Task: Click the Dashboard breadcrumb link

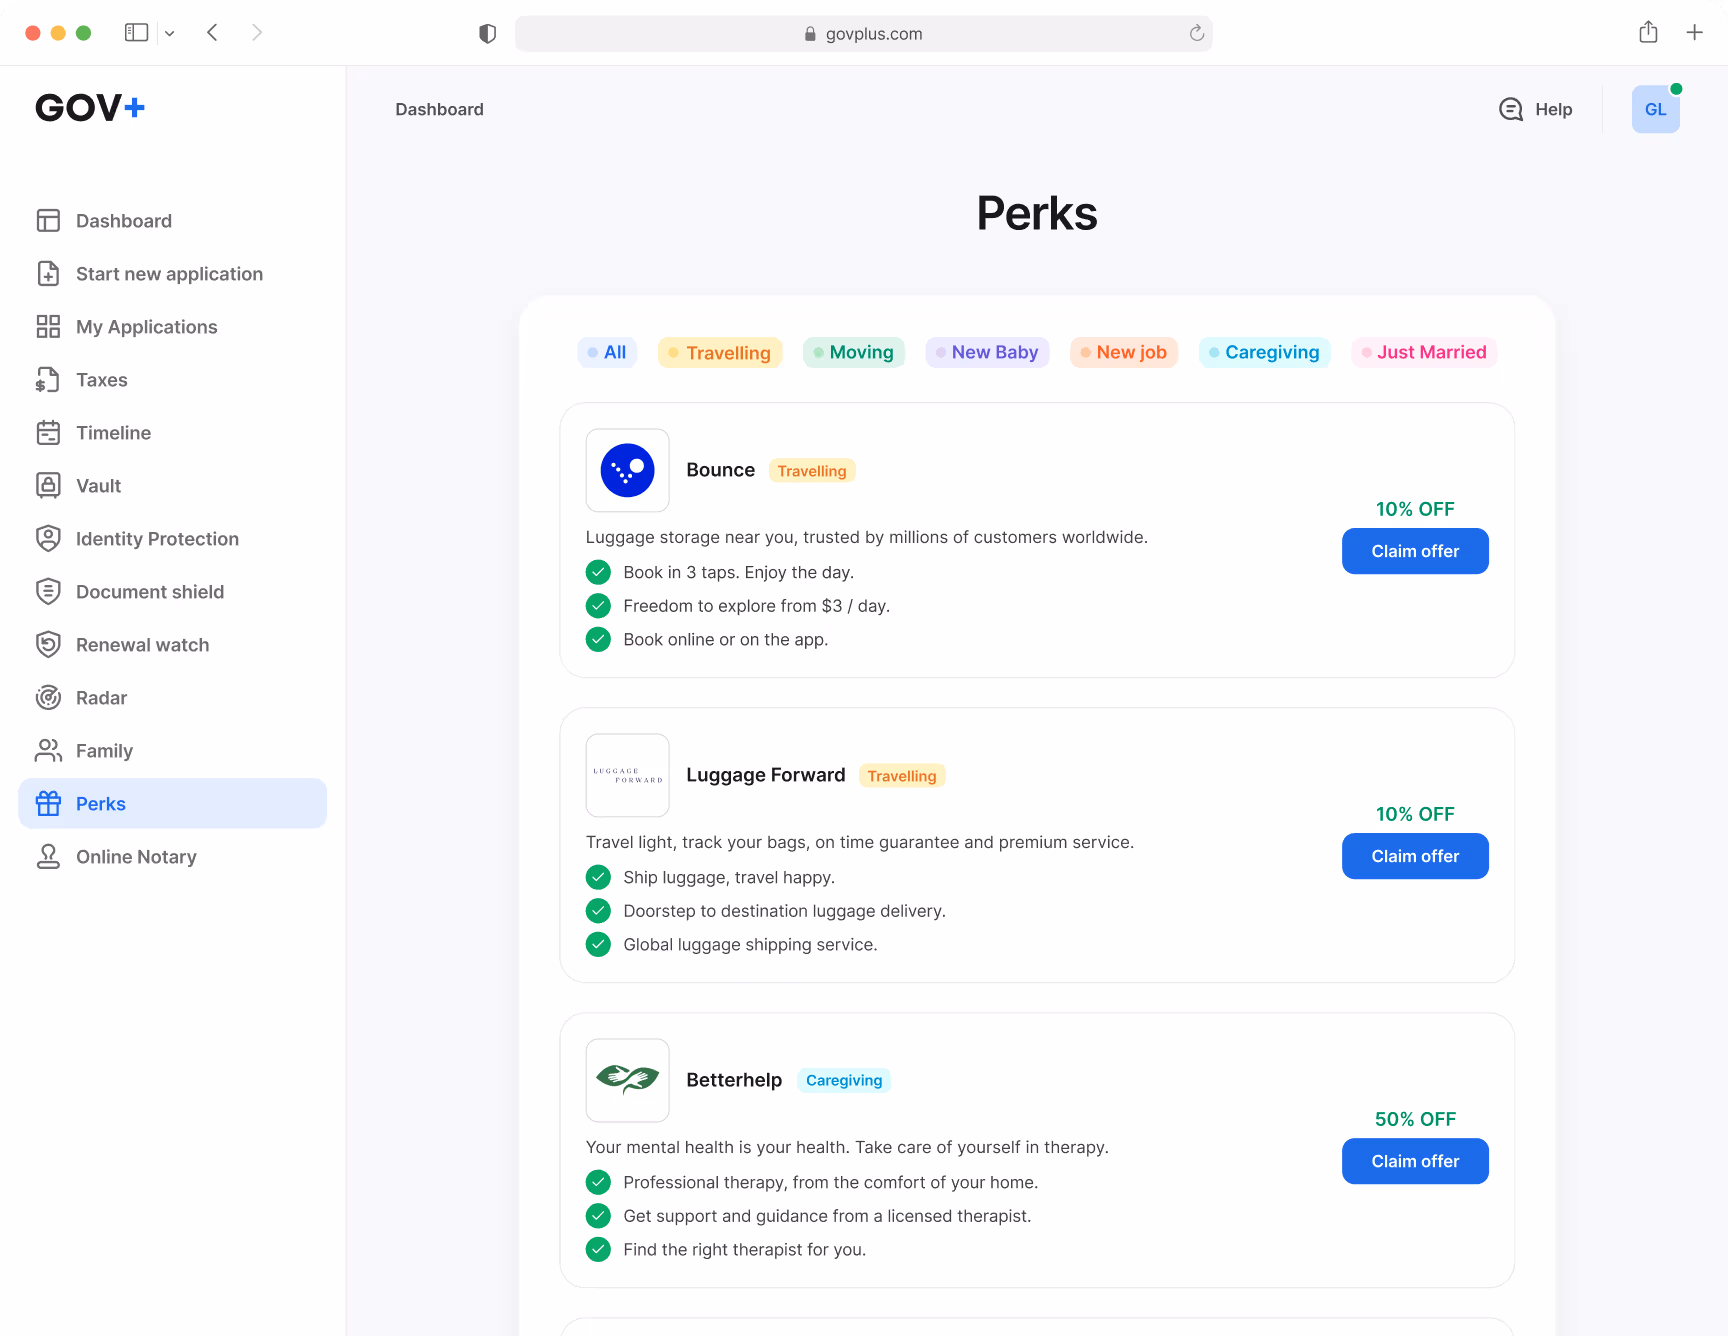Action: [x=439, y=109]
